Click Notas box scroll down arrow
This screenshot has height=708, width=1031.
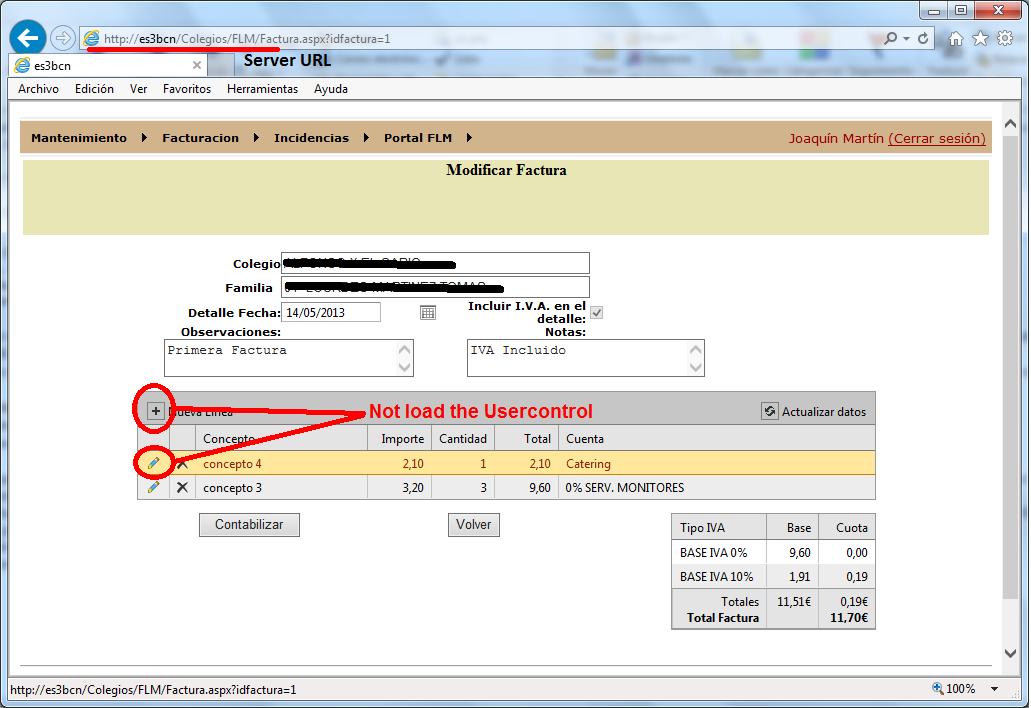[x=696, y=367]
